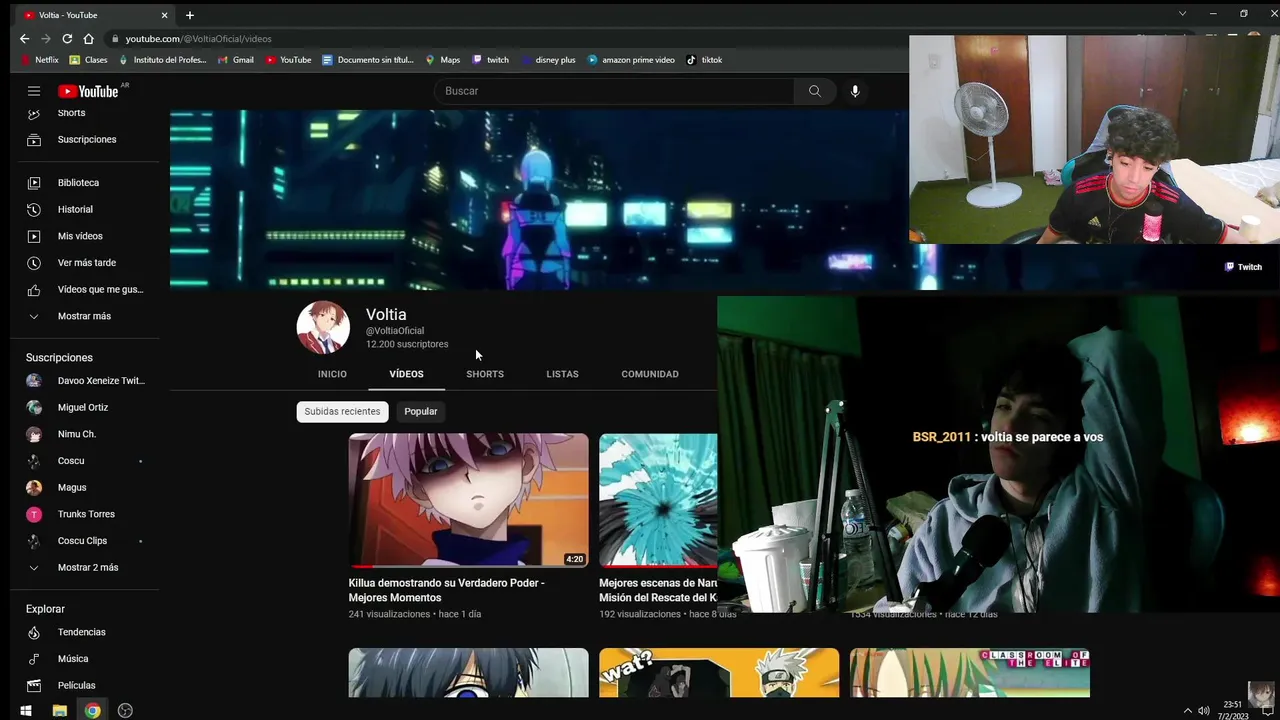This screenshot has height=720, width=1280.
Task: Open the Kakashi 'wat?' video thumbnail
Action: click(x=719, y=673)
